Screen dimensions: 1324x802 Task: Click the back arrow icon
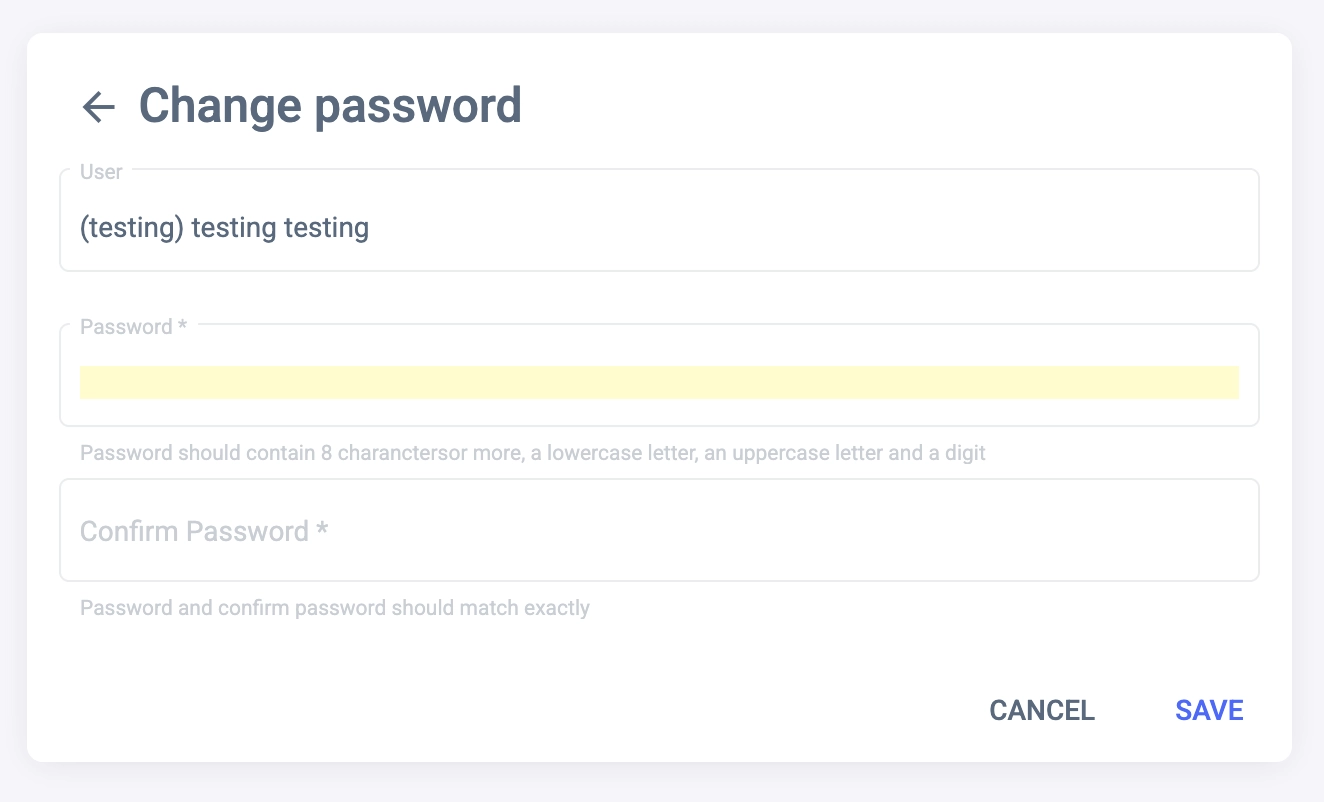tap(98, 106)
